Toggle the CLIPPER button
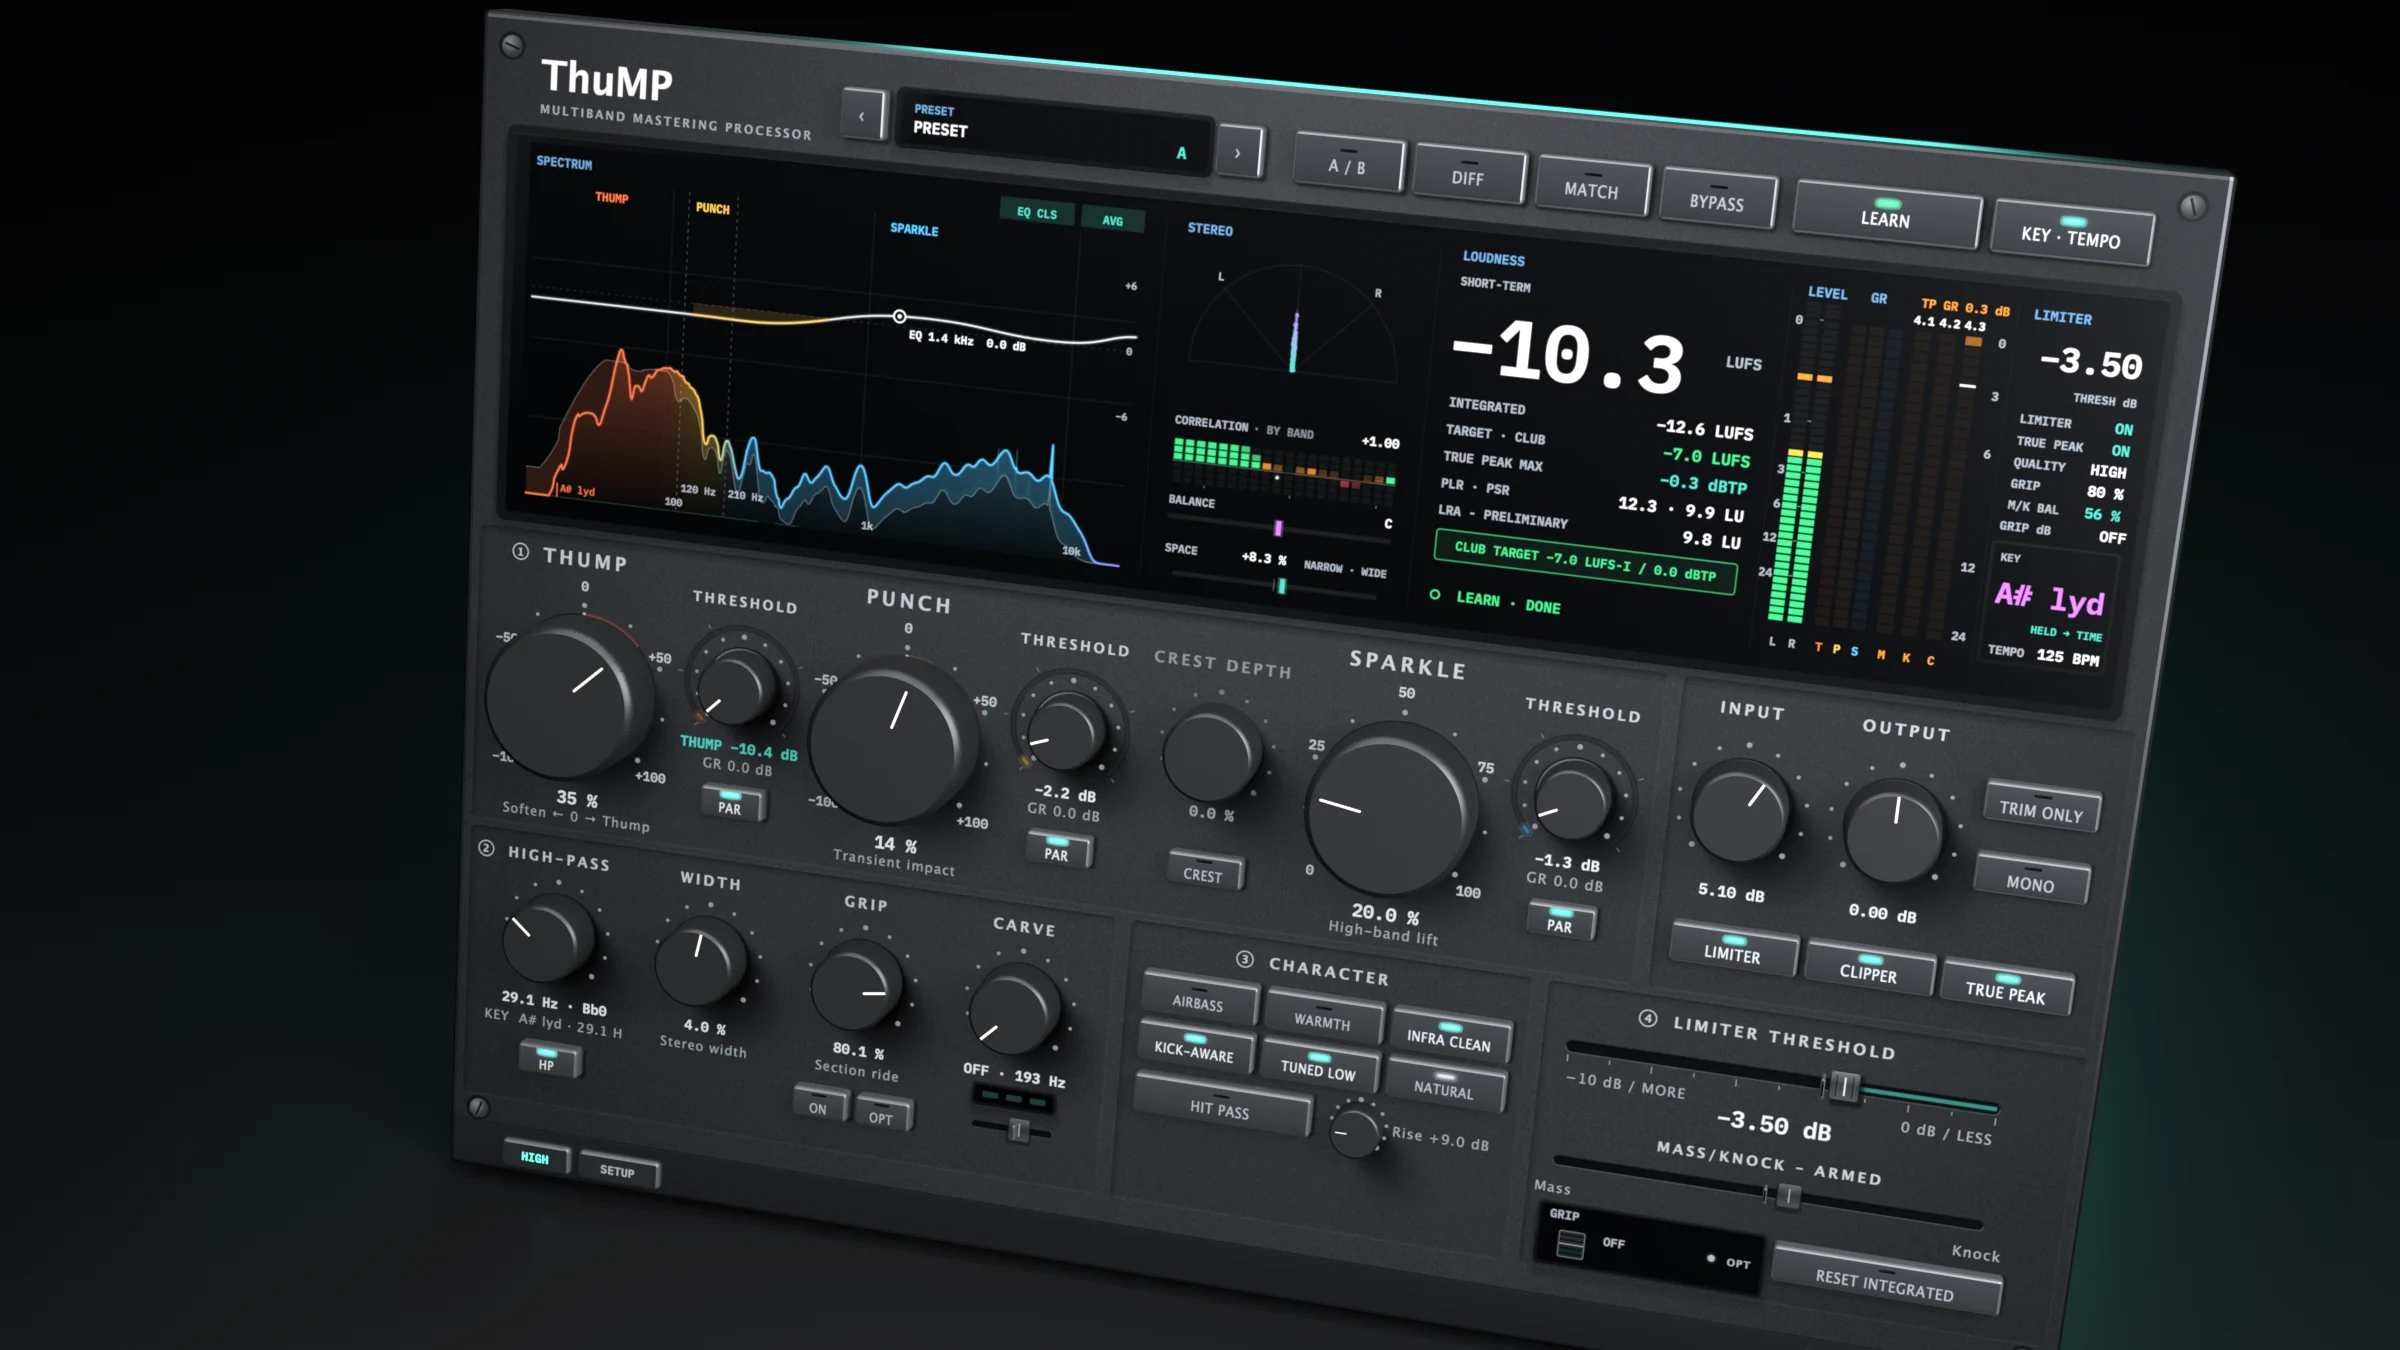The height and width of the screenshot is (1350, 2400). pyautogui.click(x=1869, y=970)
